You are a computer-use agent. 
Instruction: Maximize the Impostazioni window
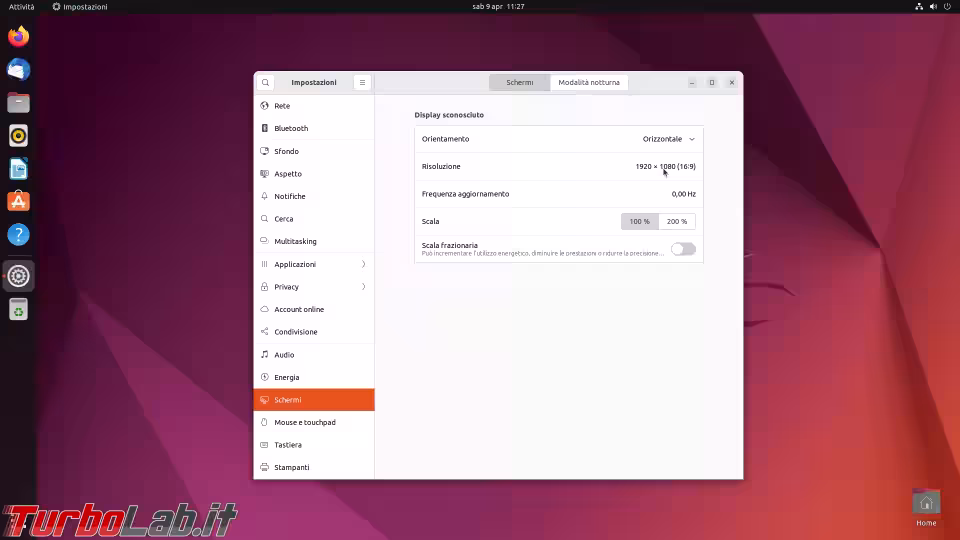pyautogui.click(x=712, y=83)
